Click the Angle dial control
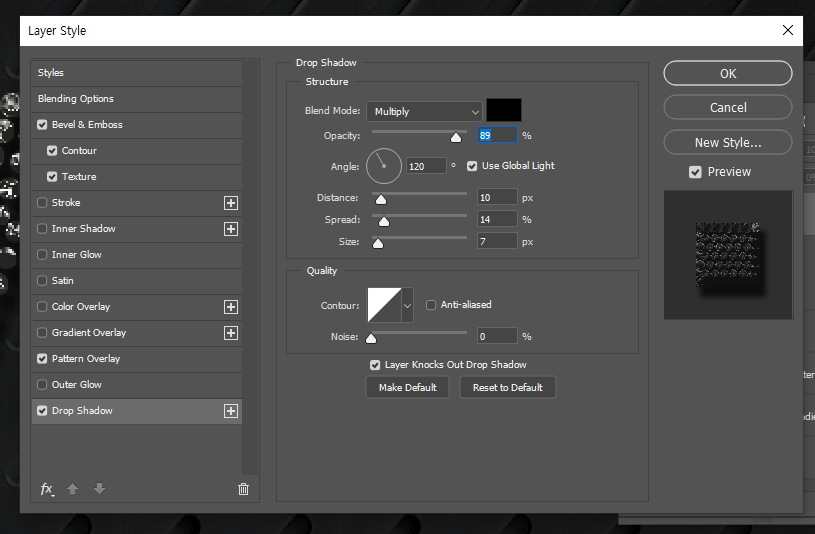 click(x=384, y=166)
